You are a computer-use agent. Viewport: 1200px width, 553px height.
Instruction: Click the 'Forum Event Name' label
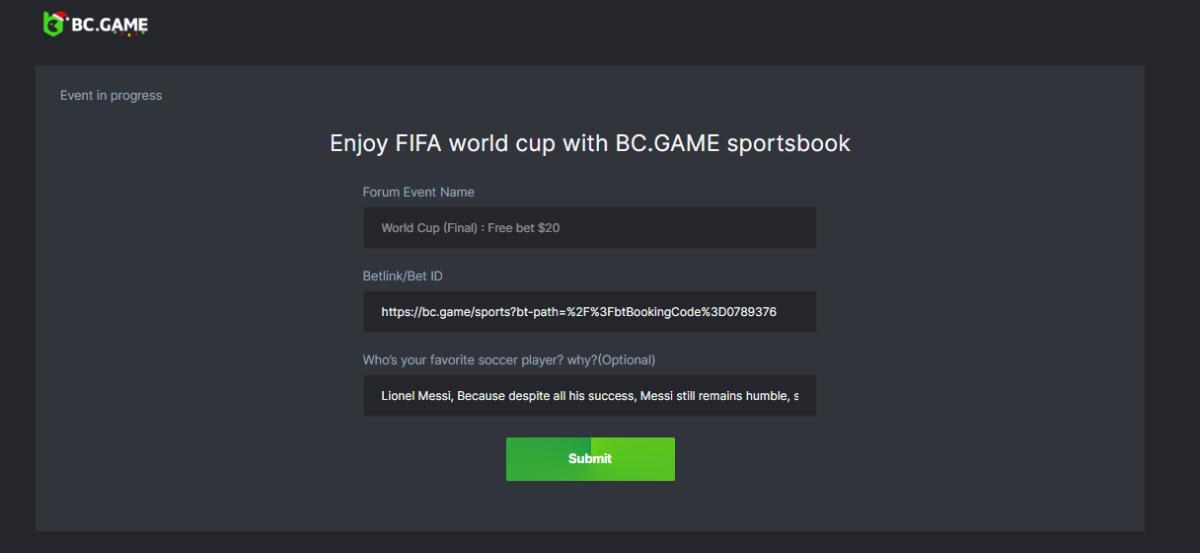[x=418, y=192]
